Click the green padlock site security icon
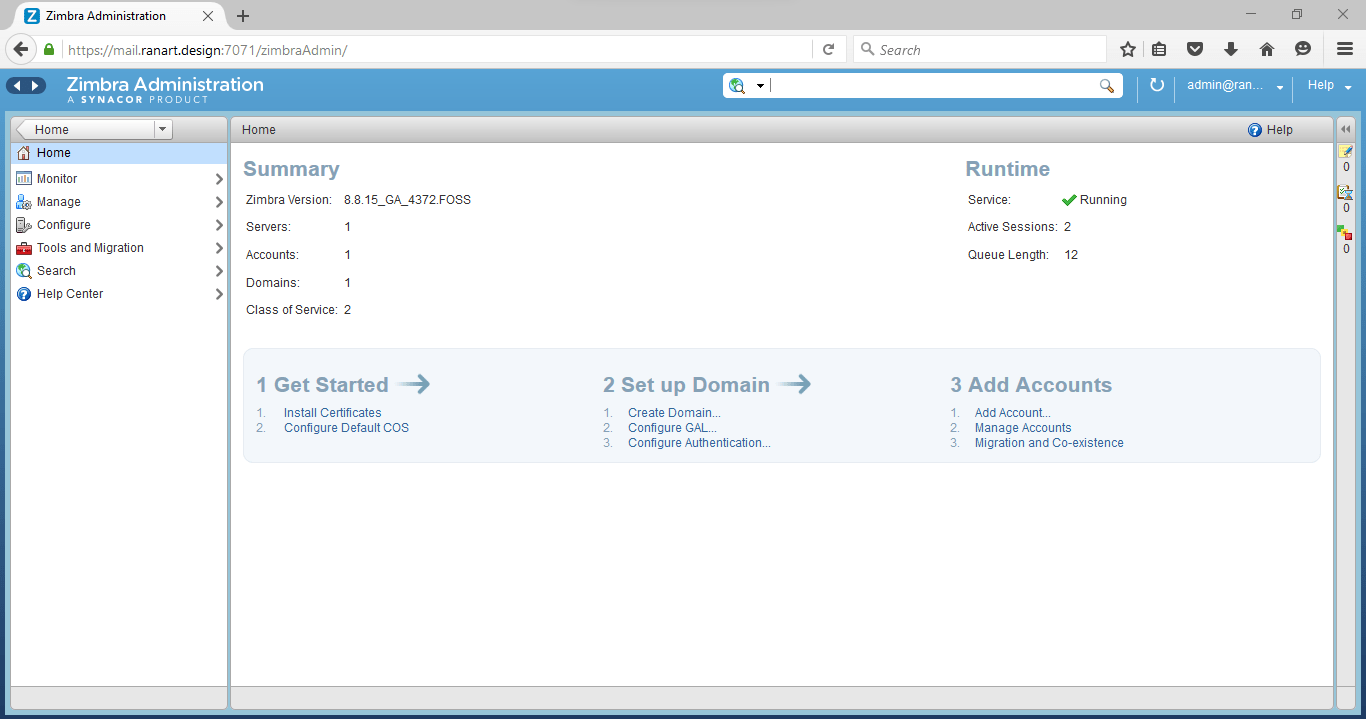 pyautogui.click(x=49, y=49)
